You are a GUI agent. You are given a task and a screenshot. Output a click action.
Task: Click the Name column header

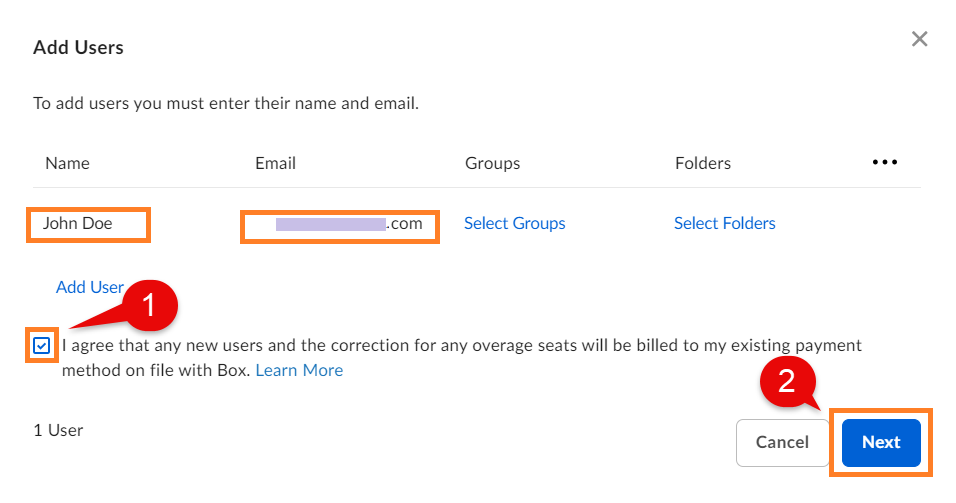pos(67,163)
